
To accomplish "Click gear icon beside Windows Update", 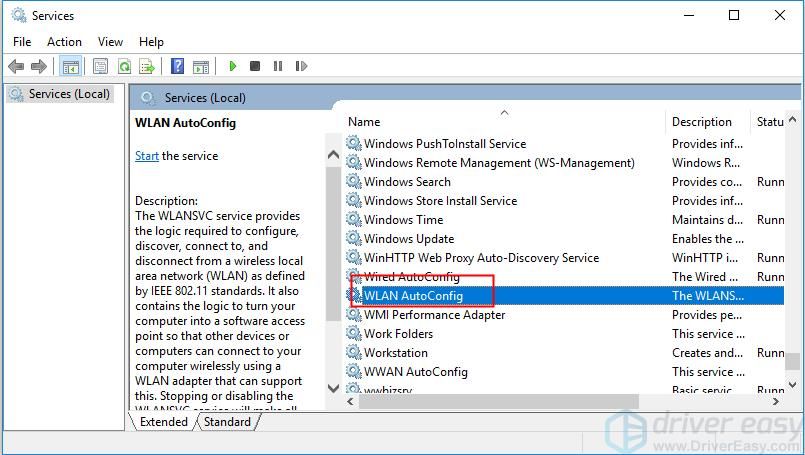I will [354, 238].
